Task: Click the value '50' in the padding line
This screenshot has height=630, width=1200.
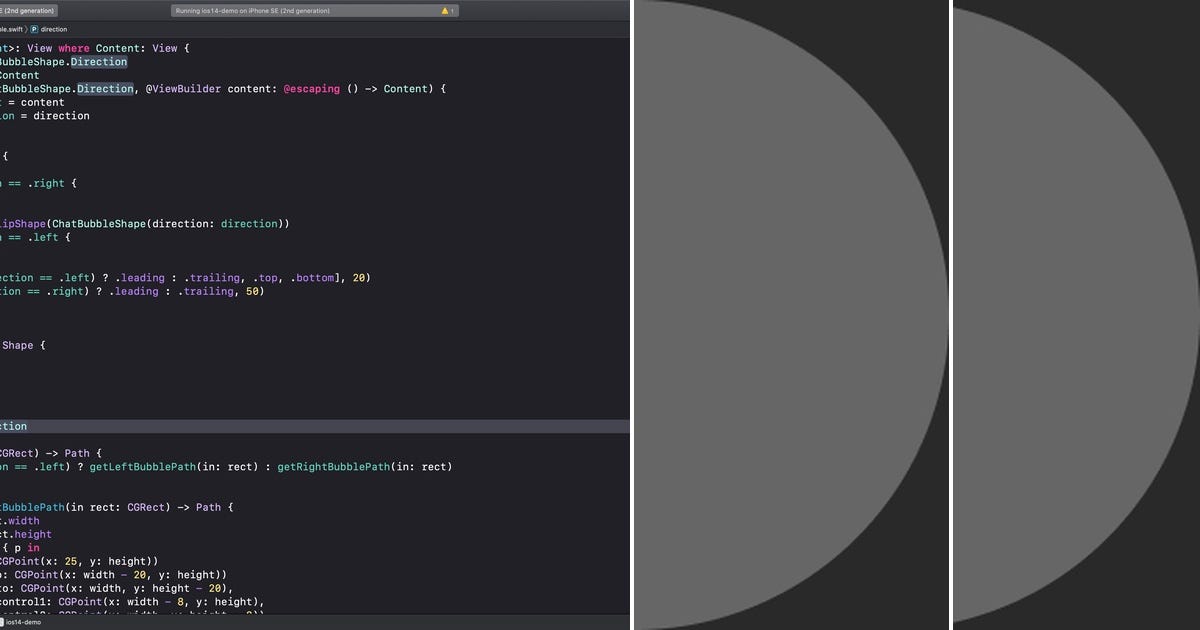Action: (253, 292)
